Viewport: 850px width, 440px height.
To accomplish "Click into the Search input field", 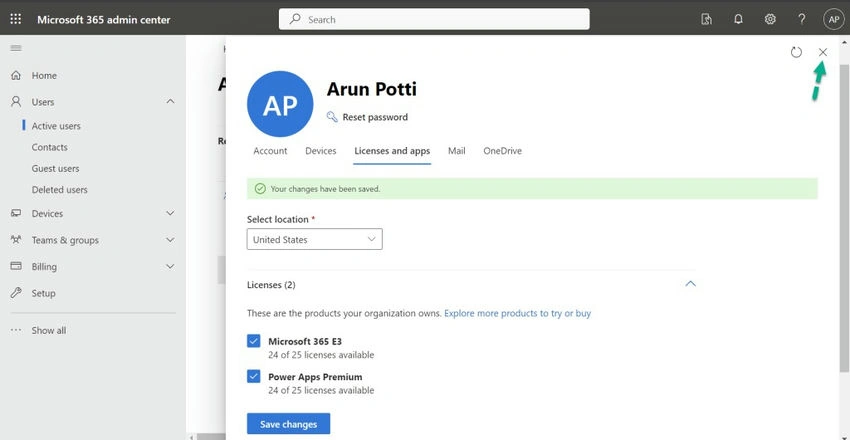I will coord(434,19).
